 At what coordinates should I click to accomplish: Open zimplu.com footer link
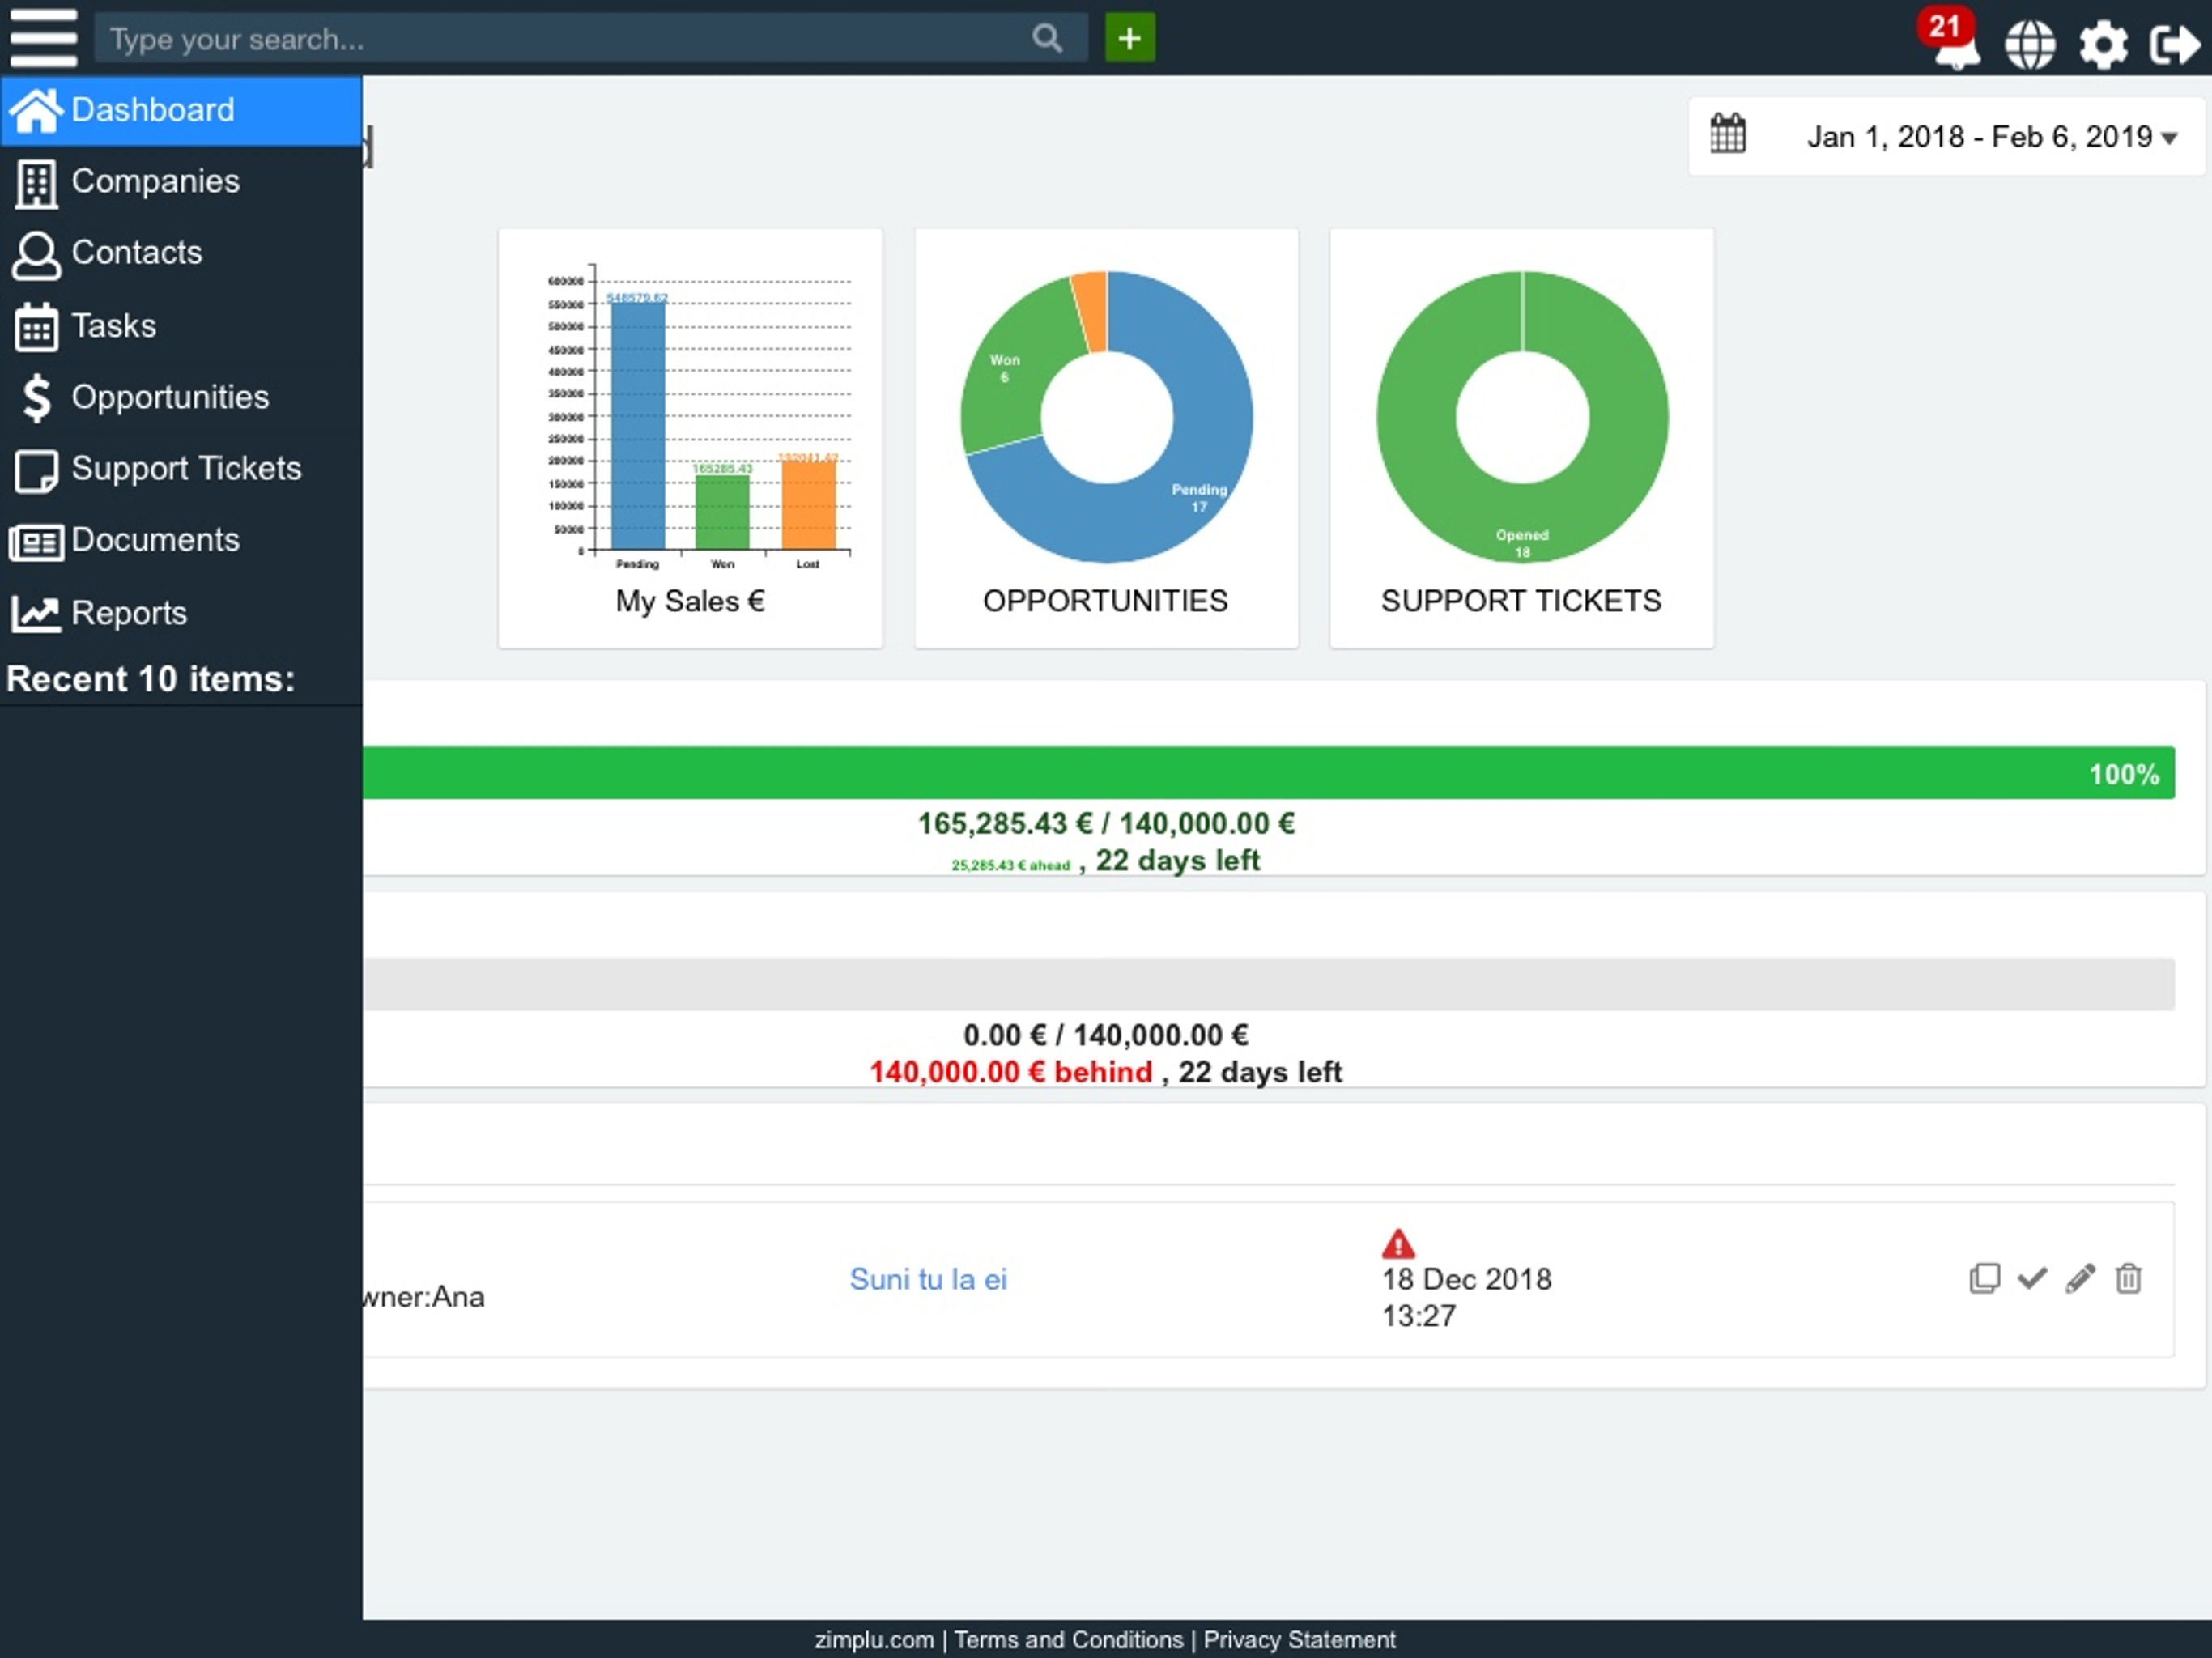[x=874, y=1640]
